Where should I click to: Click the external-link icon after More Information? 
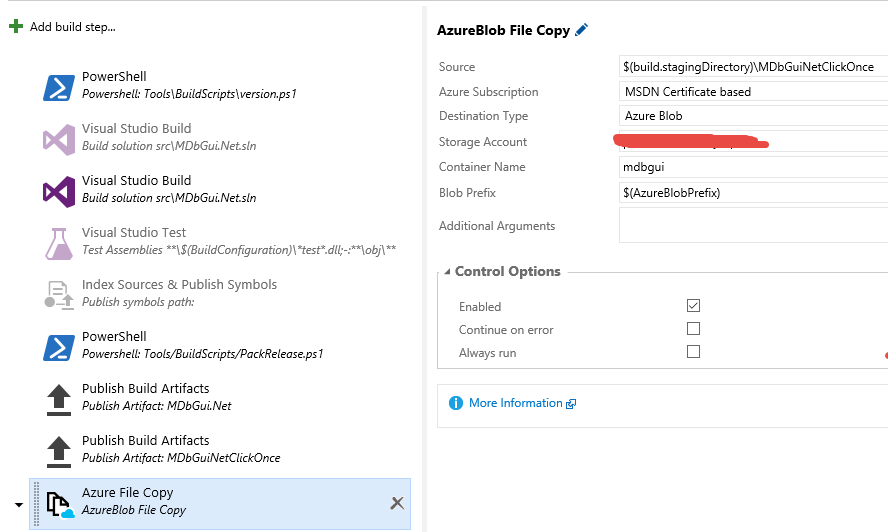click(x=571, y=403)
